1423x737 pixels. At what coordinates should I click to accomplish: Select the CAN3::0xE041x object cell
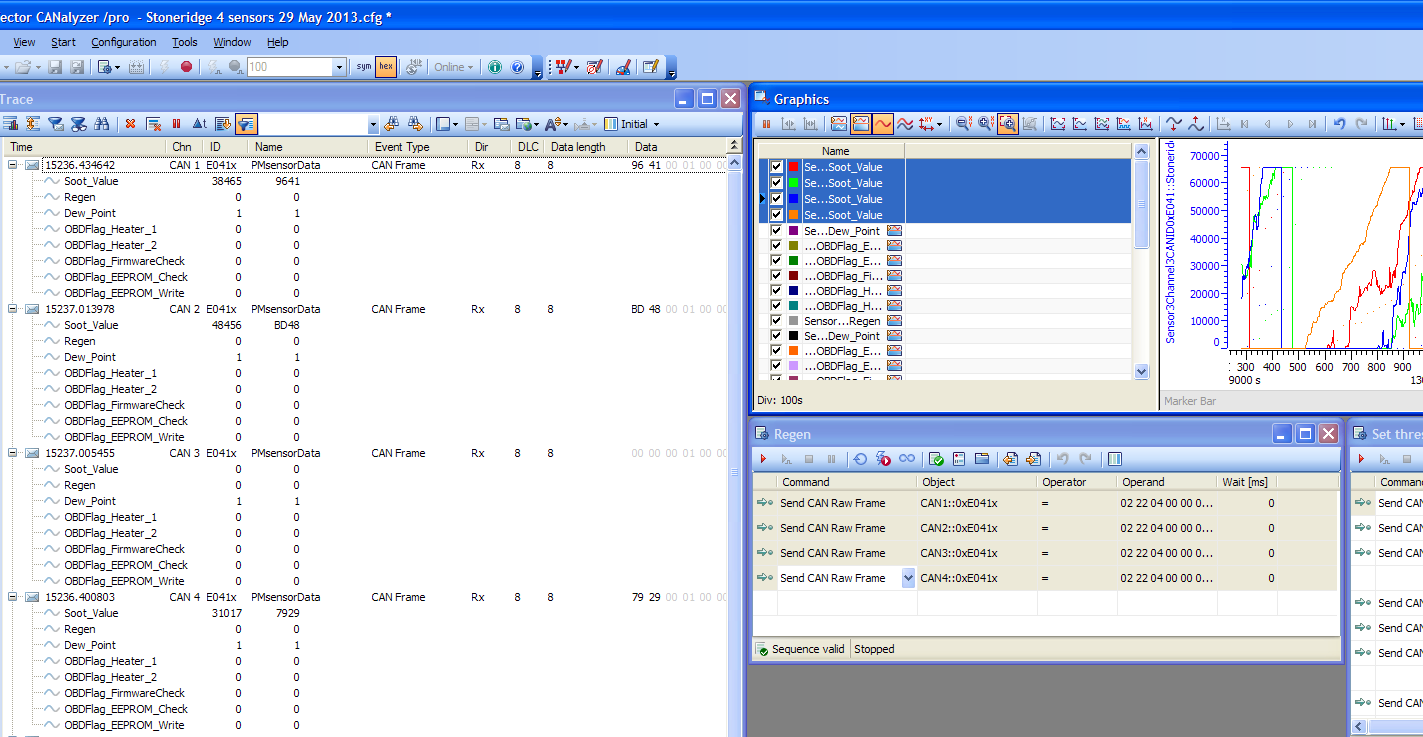tap(977, 553)
